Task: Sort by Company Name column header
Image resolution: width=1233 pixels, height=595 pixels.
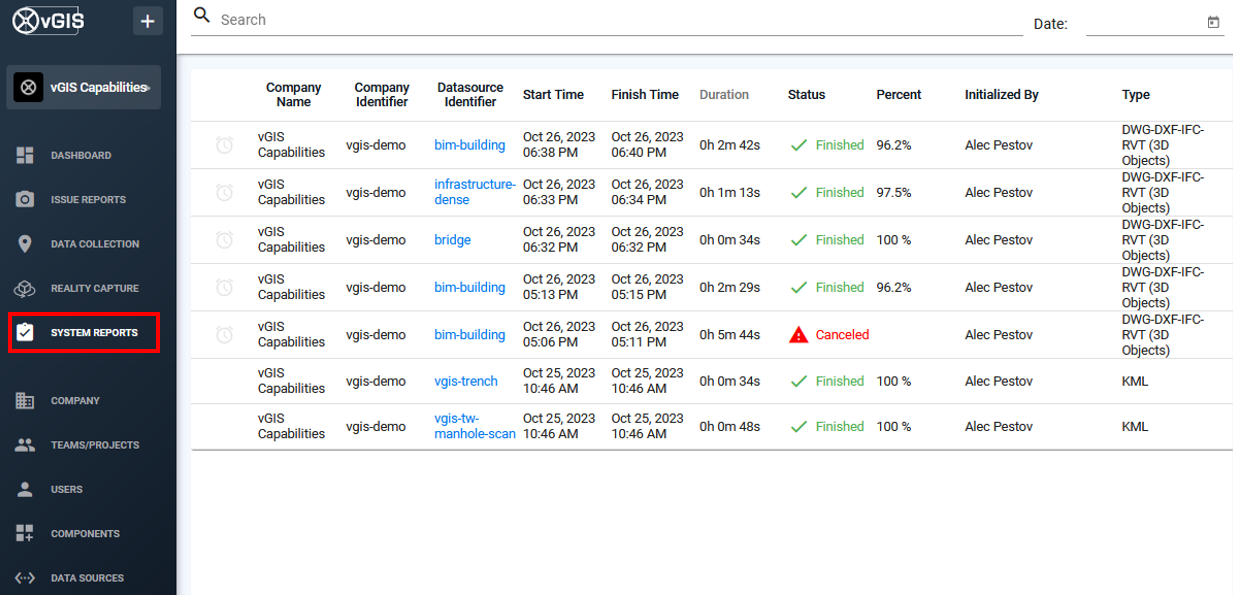Action: pyautogui.click(x=293, y=95)
